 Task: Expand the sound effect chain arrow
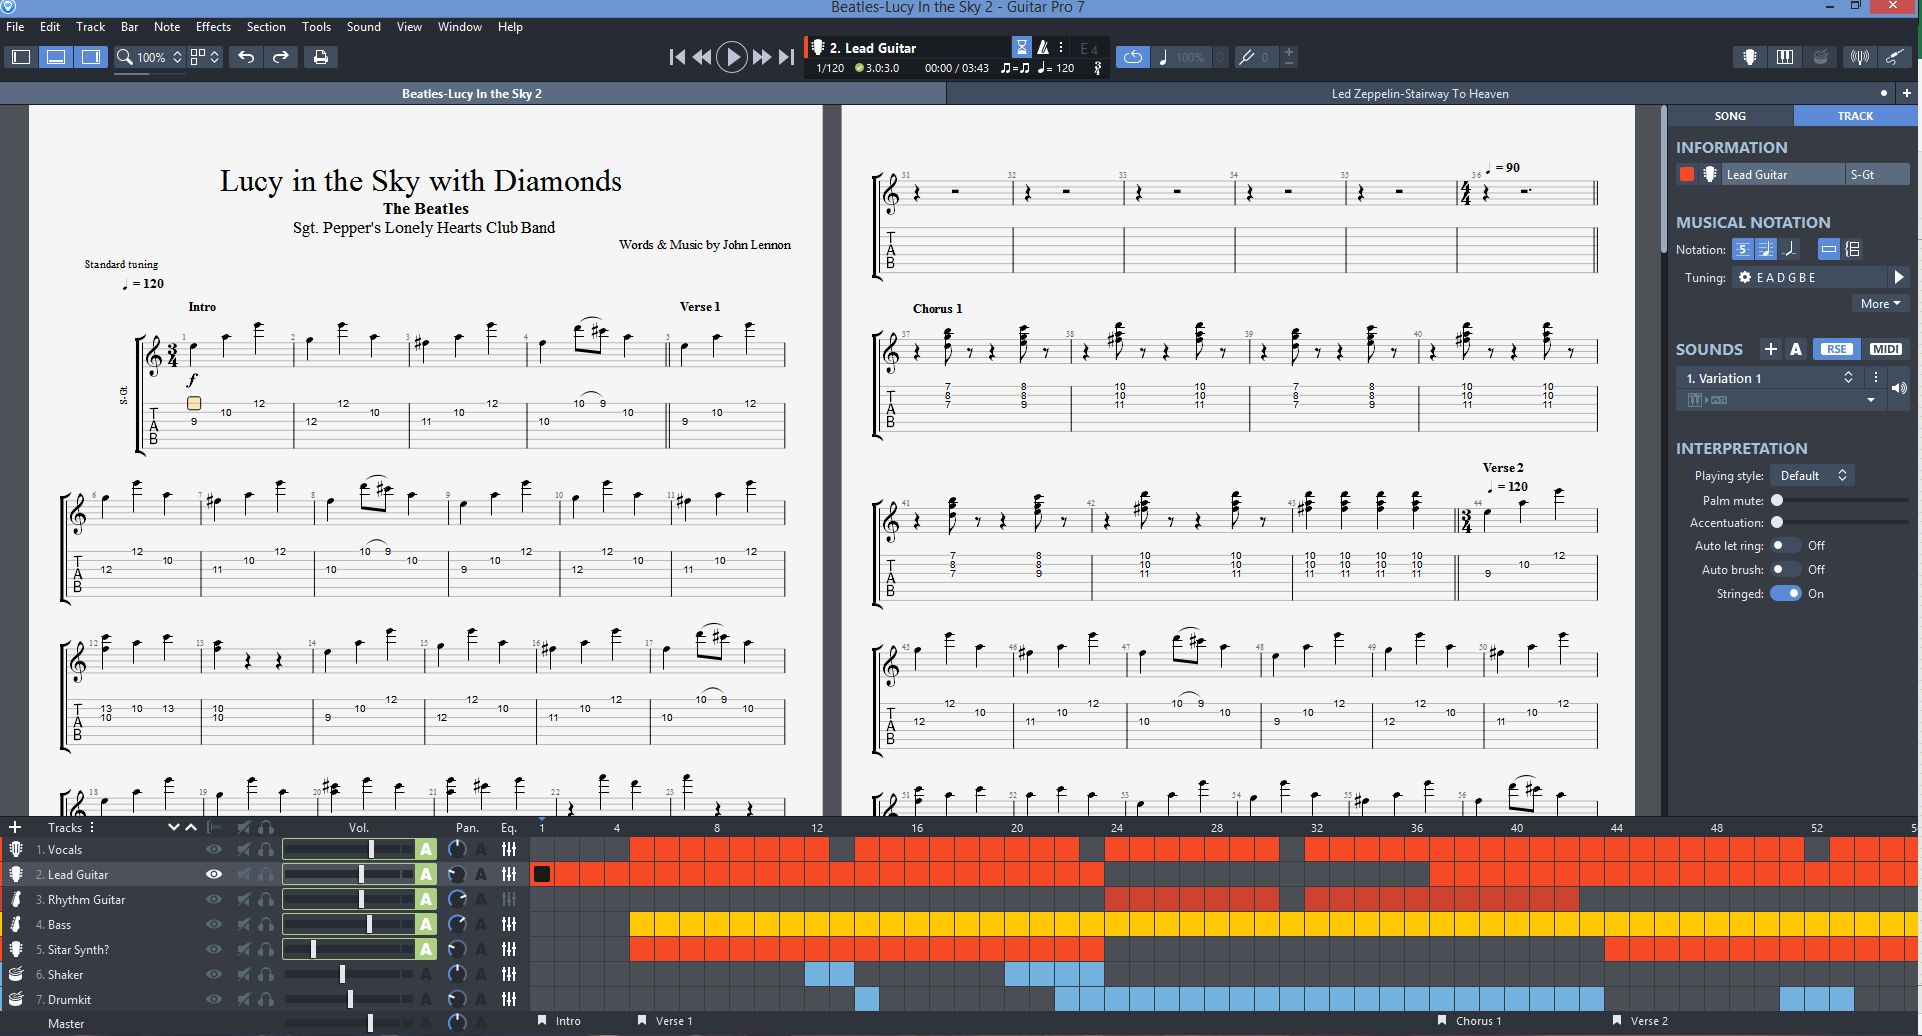pos(1871,400)
